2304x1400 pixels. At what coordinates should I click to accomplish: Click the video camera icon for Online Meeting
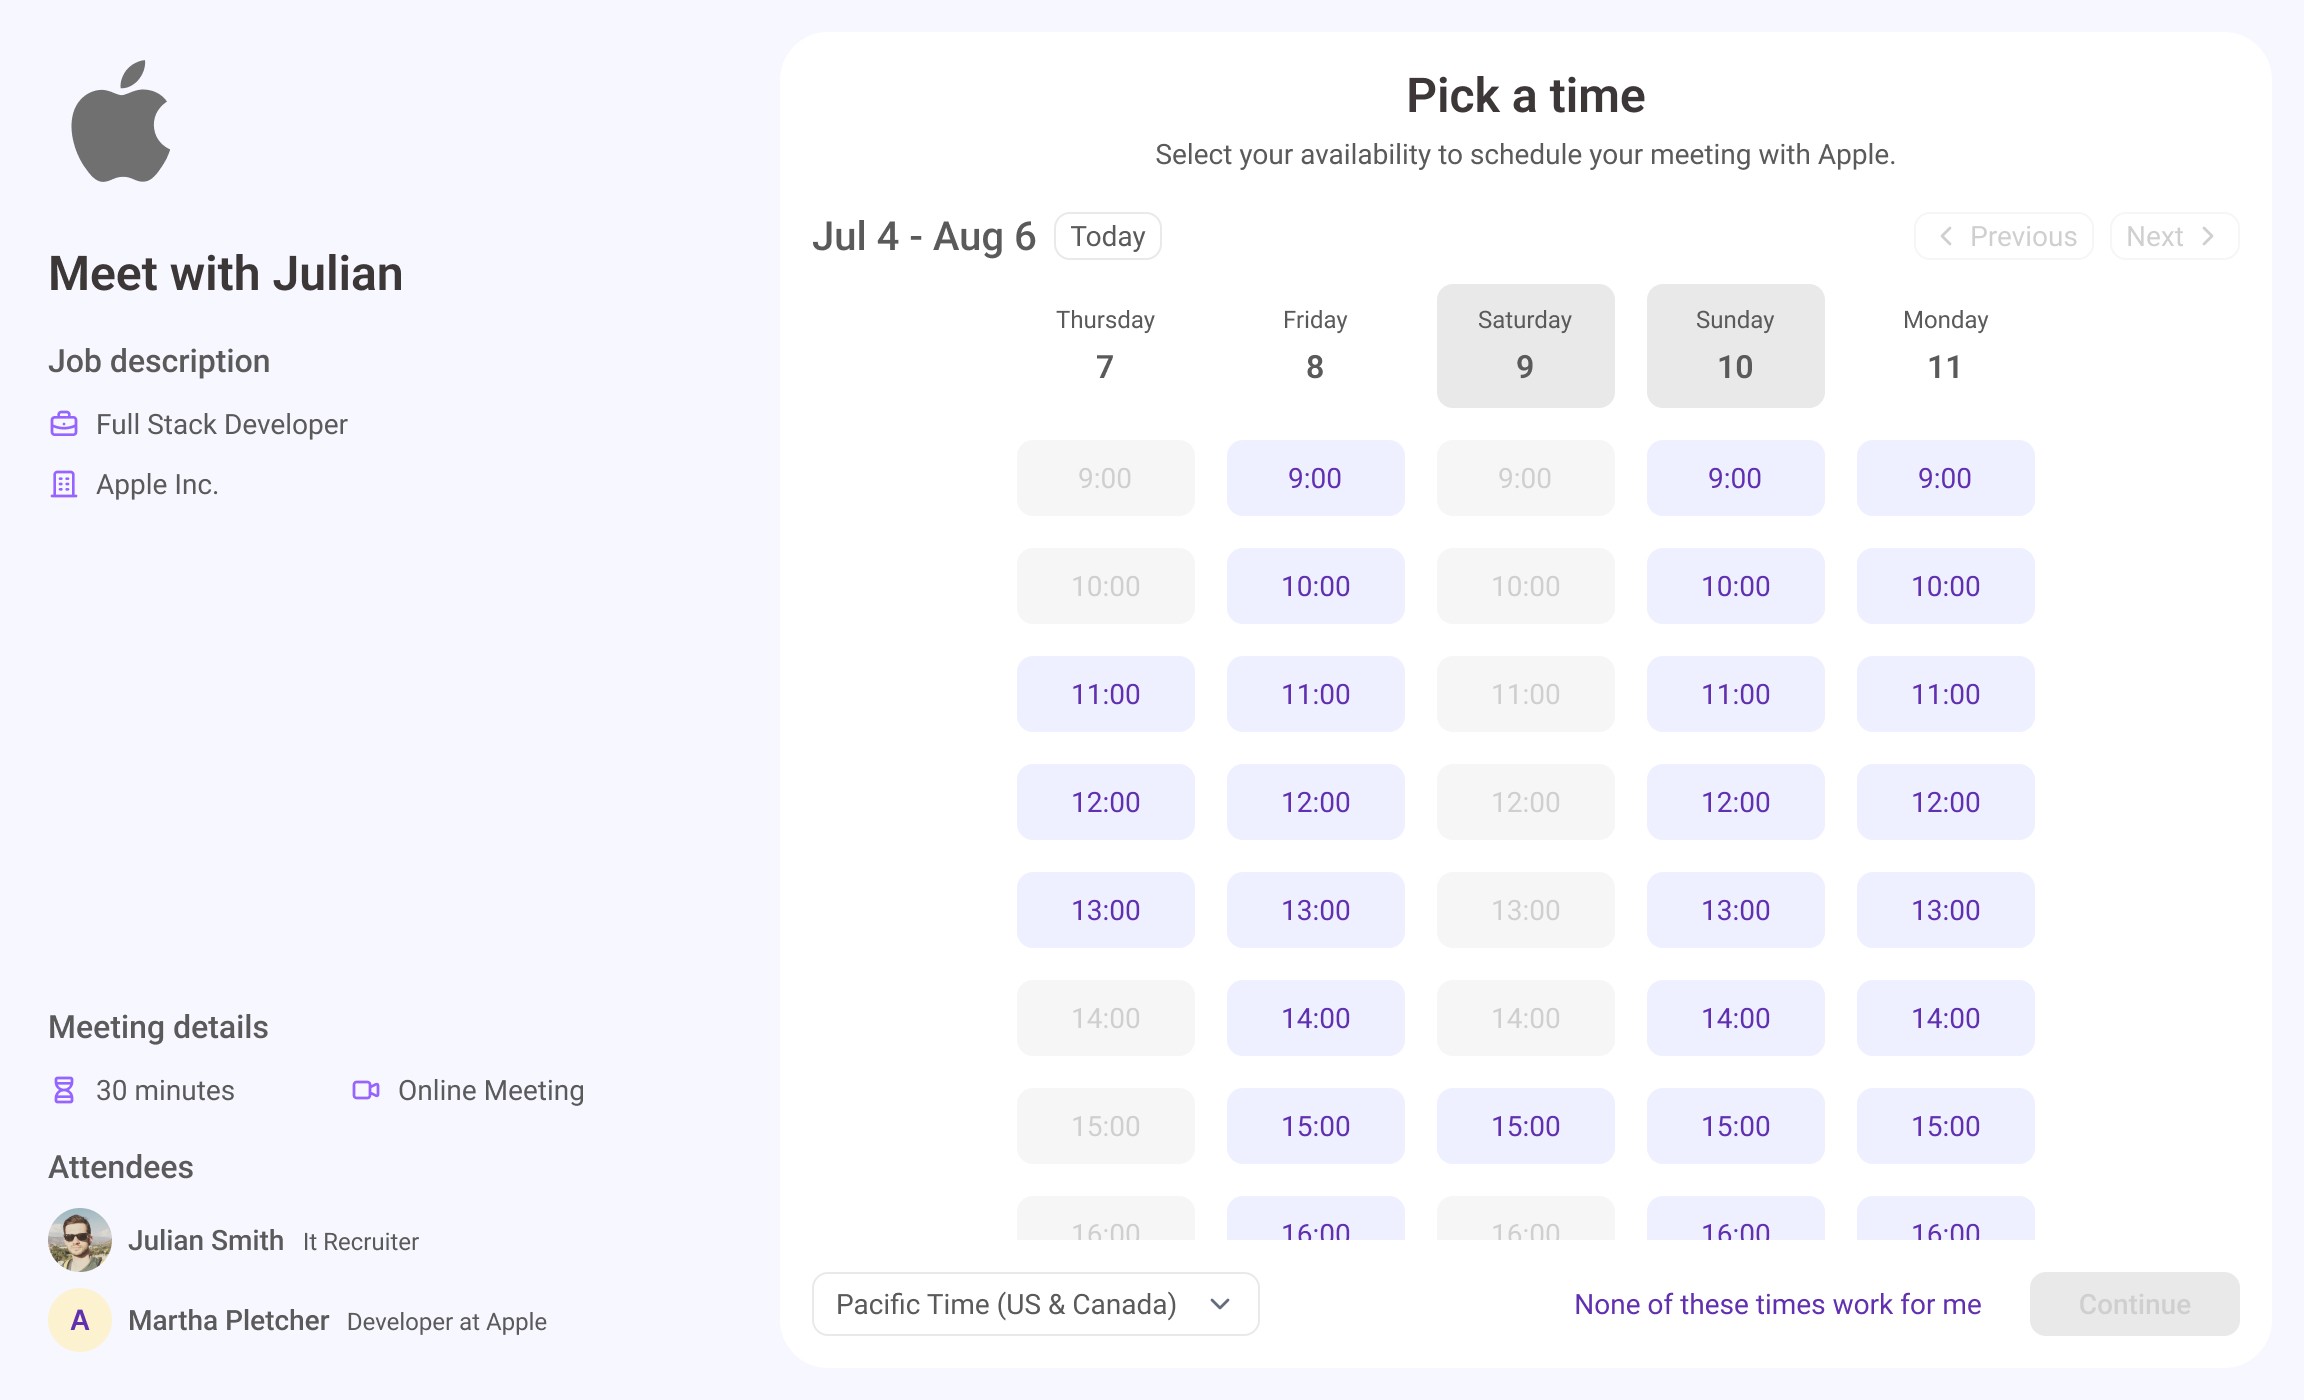tap(366, 1090)
